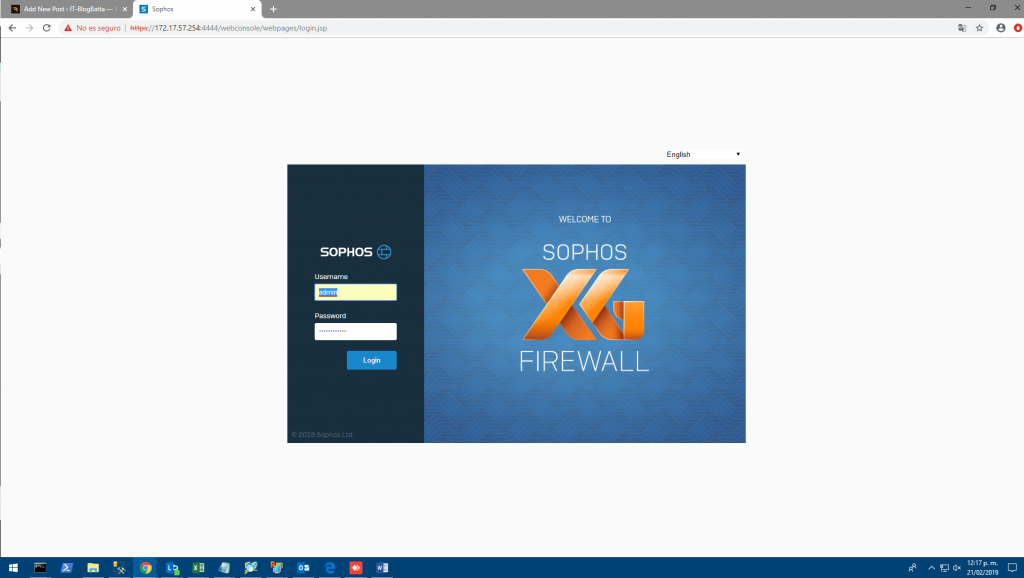1024x578 pixels.
Task: Open Command Prompt from the taskbar
Action: pos(40,568)
